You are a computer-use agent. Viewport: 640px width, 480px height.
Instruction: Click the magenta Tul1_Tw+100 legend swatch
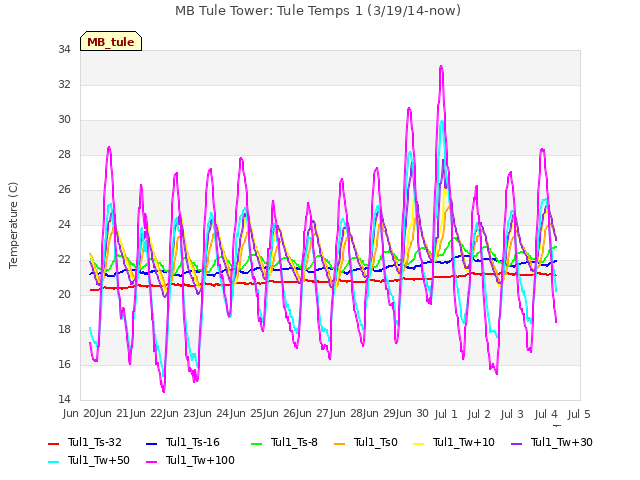pos(151,462)
